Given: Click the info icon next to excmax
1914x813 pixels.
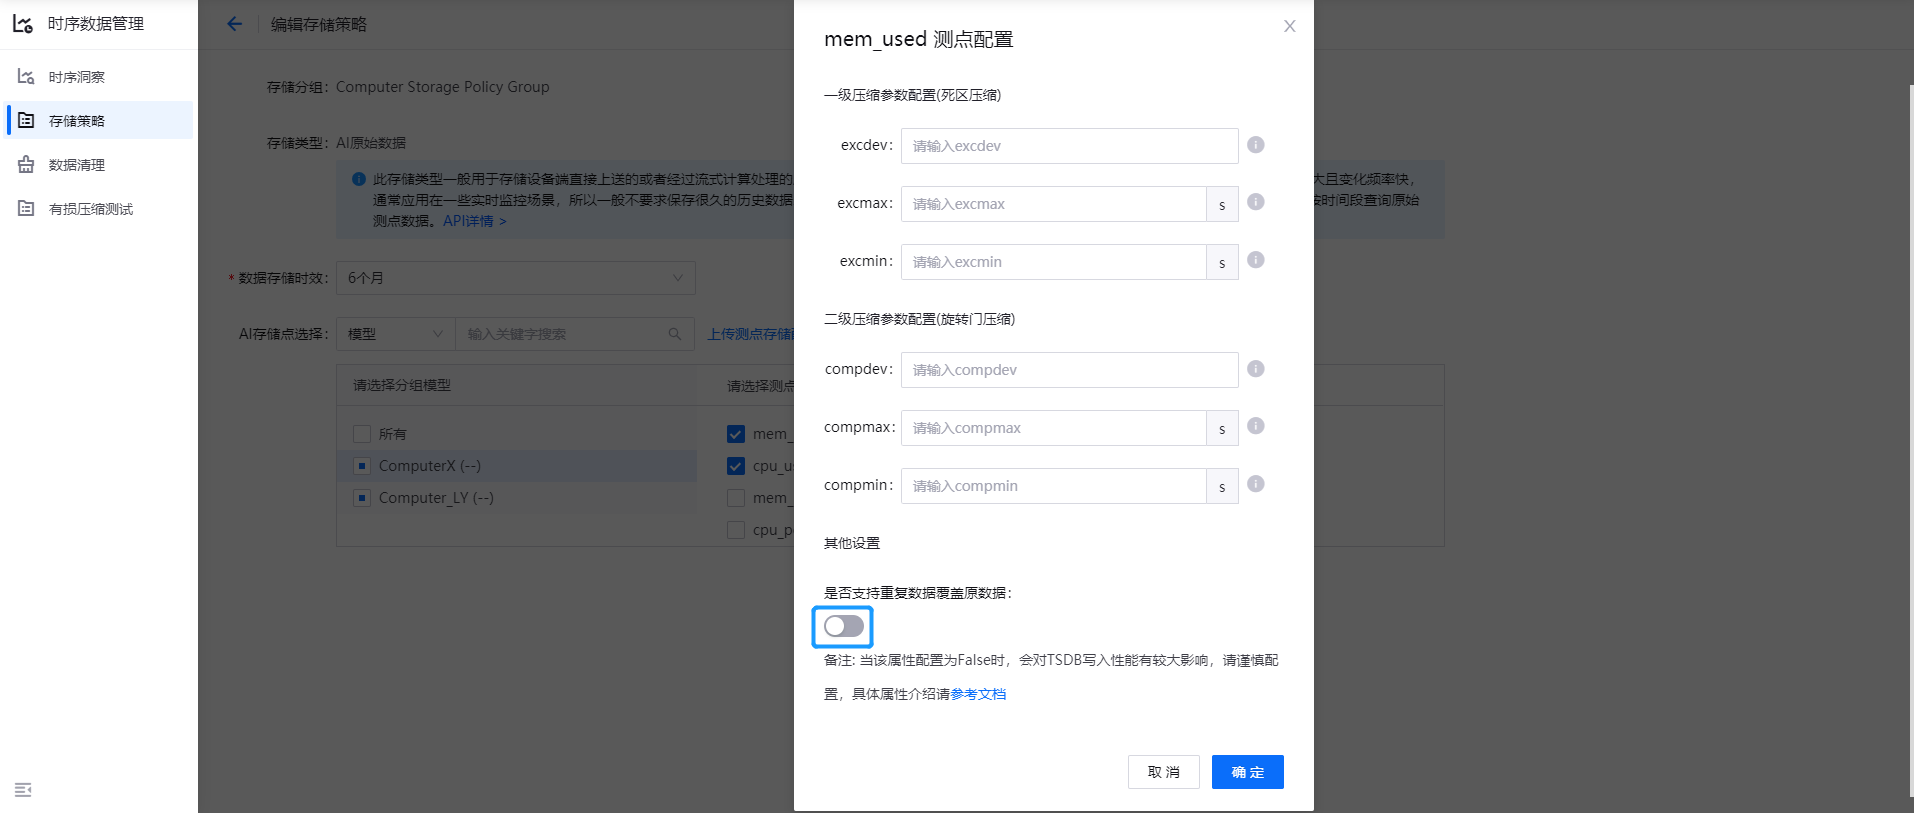Looking at the screenshot, I should tap(1256, 202).
